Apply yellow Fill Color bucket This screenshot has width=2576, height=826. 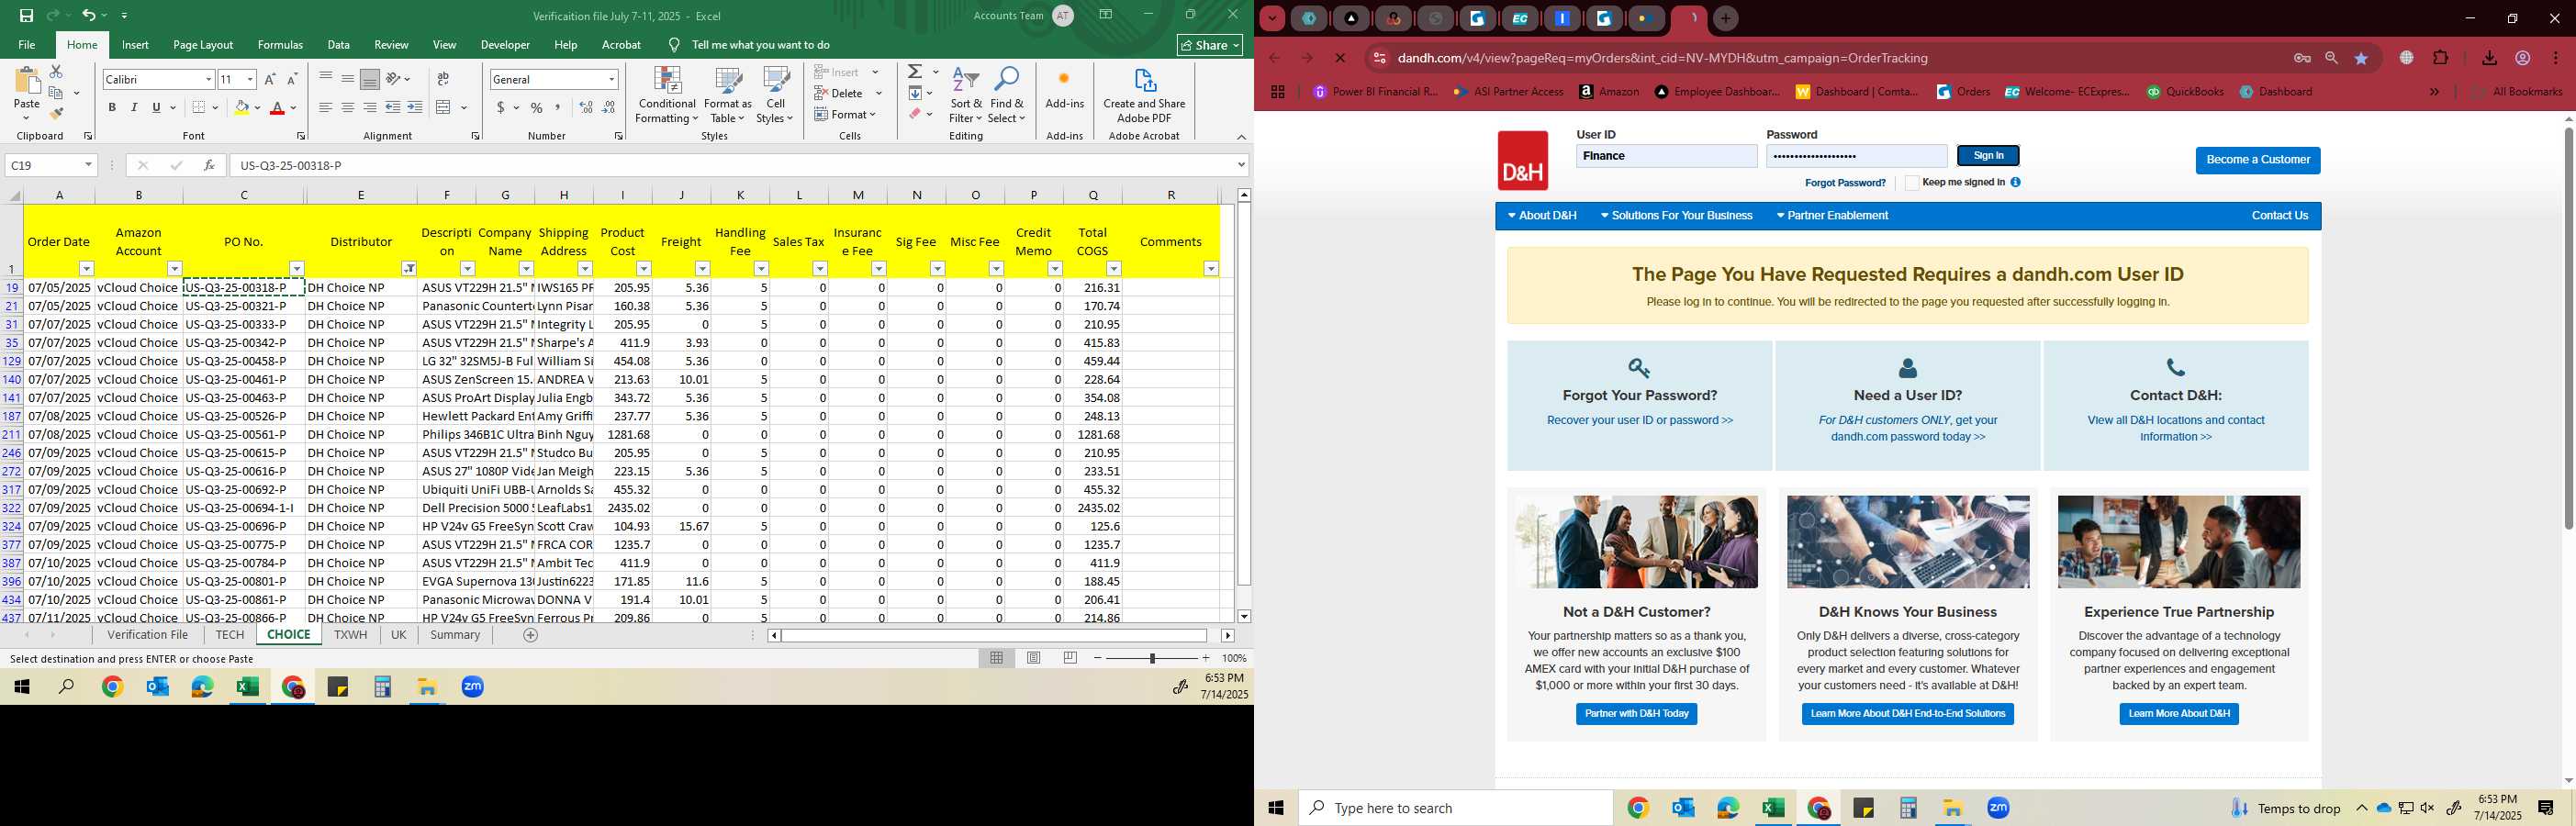241,107
